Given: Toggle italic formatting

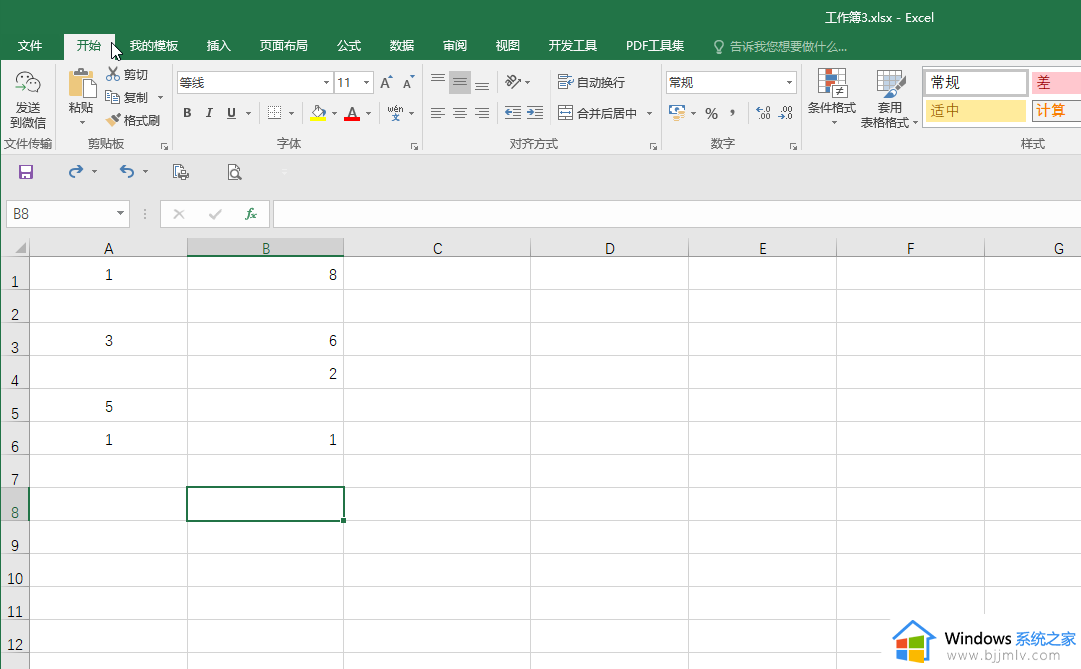Looking at the screenshot, I should (209, 113).
